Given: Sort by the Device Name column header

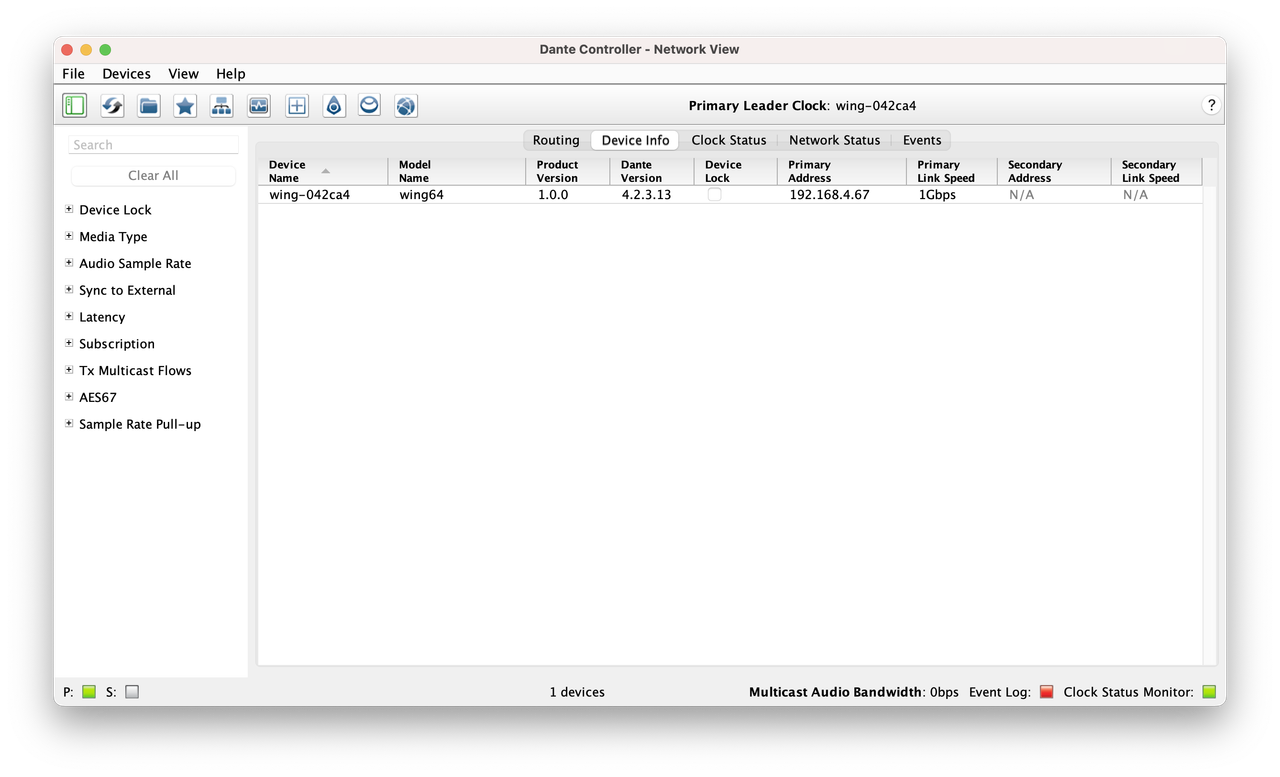Looking at the screenshot, I should coord(322,171).
